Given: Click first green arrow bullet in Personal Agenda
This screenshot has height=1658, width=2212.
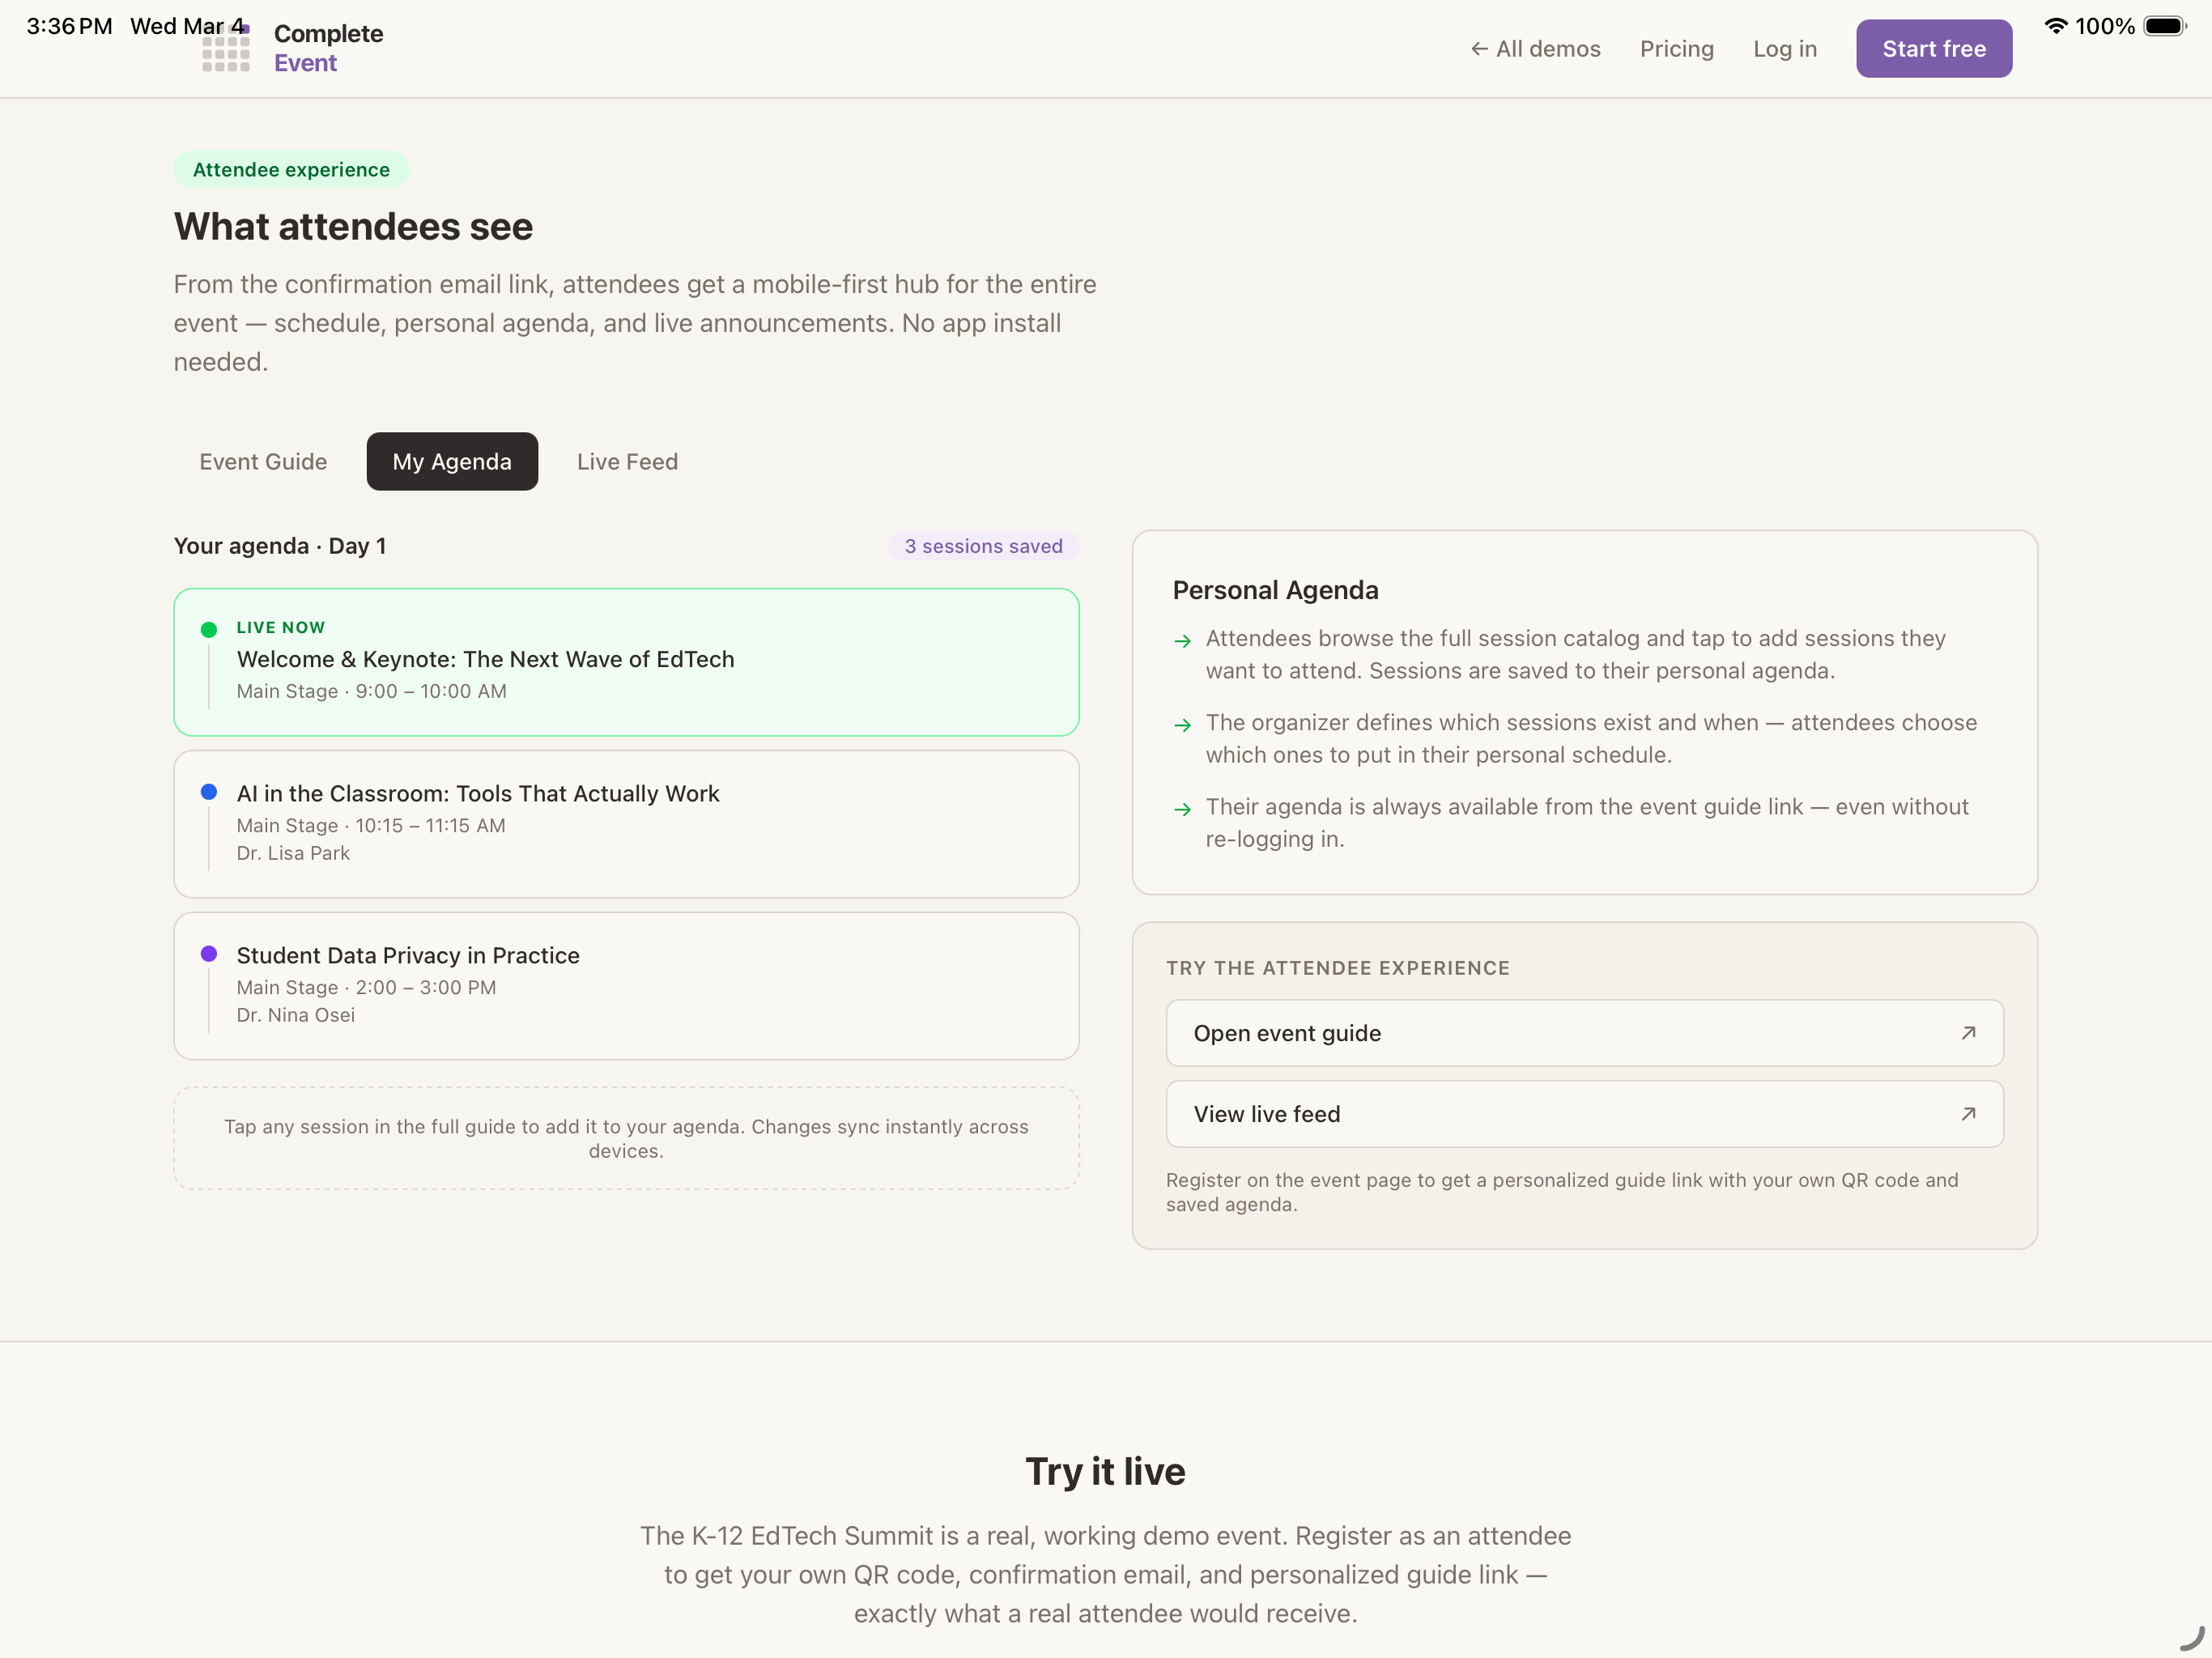Looking at the screenshot, I should (1182, 641).
